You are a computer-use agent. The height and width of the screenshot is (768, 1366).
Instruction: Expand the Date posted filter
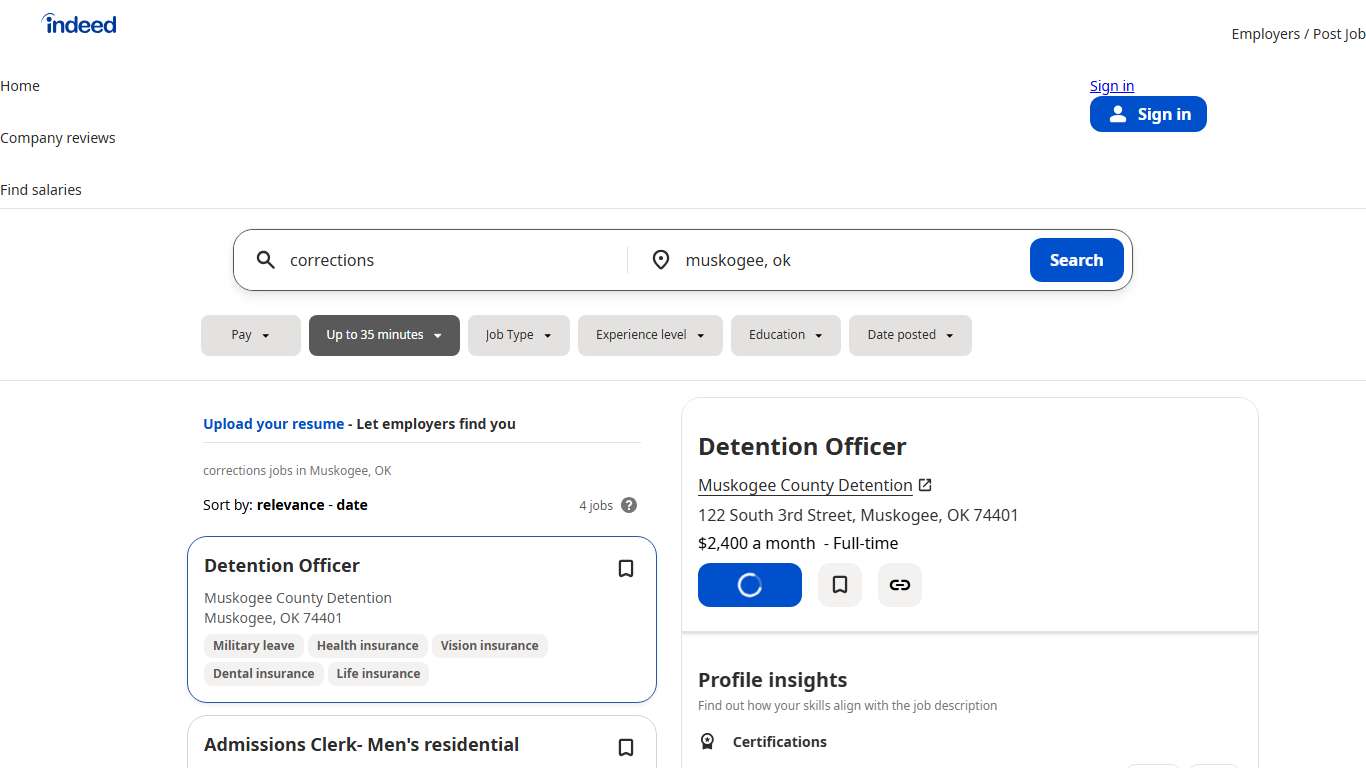pyautogui.click(x=910, y=335)
